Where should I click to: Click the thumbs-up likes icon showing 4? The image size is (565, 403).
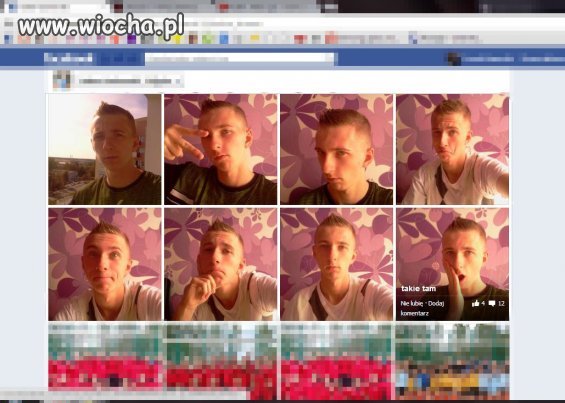pos(476,304)
